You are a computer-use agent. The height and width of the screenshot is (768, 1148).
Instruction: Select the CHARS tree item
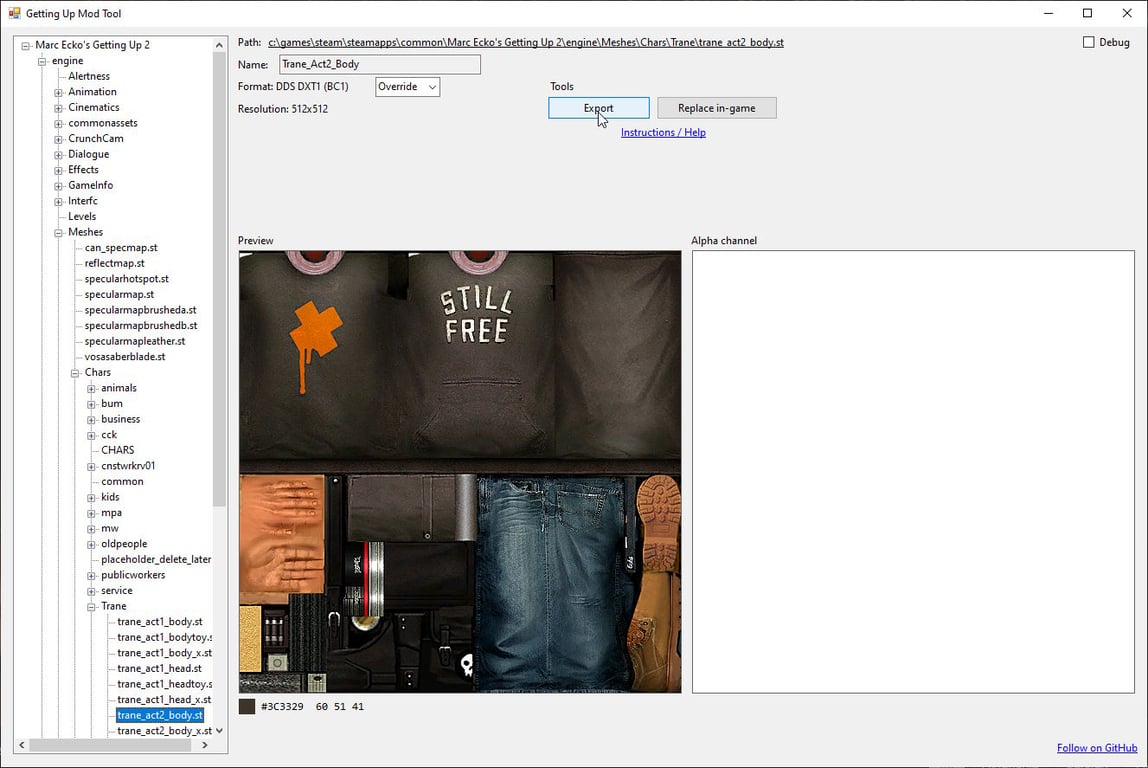click(118, 450)
